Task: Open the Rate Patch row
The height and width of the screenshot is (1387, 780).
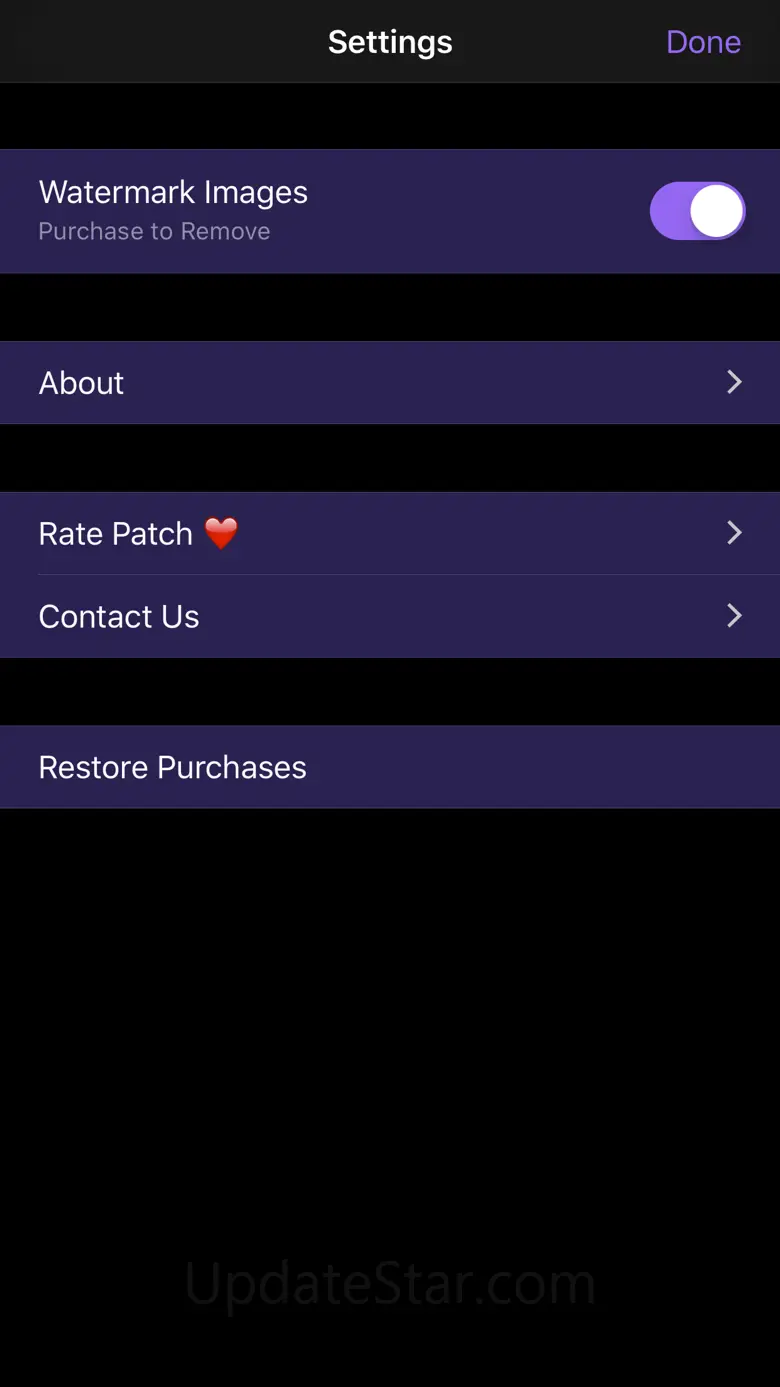Action: [x=390, y=533]
